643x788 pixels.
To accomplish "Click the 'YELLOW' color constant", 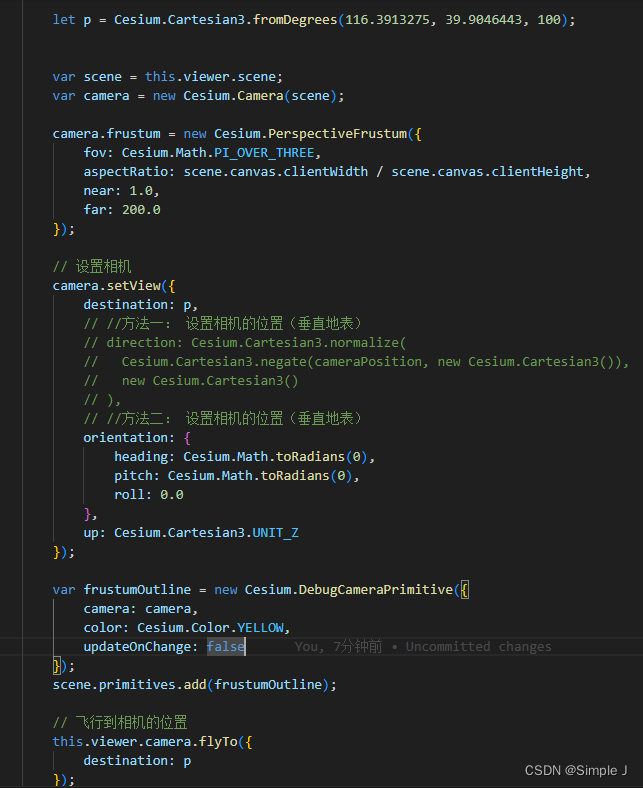I will 260,628.
